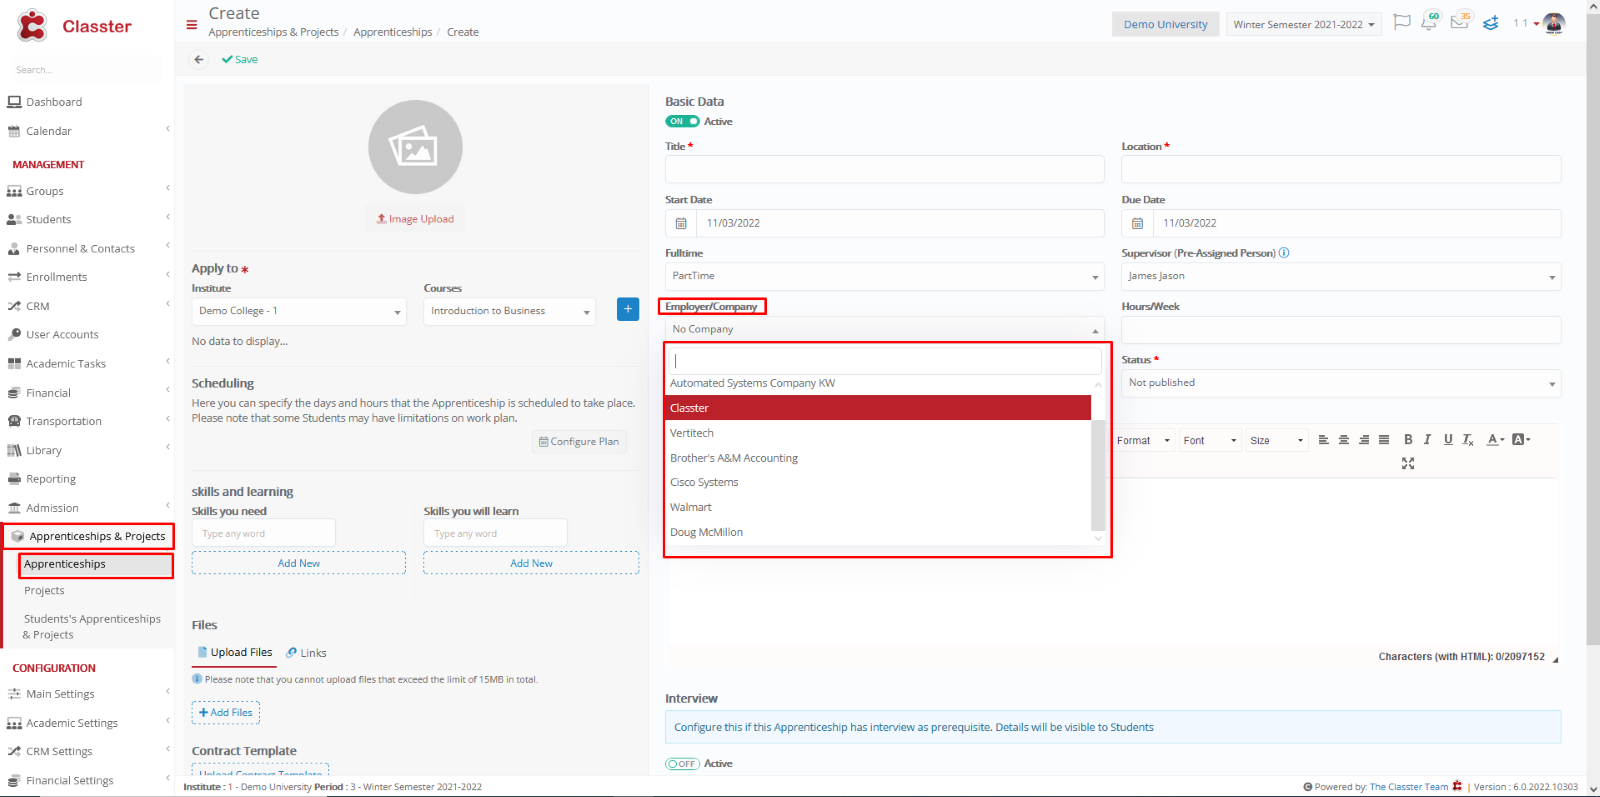Click the blue layers-plus header icon
Screen dimensions: 1600x797
[1491, 23]
